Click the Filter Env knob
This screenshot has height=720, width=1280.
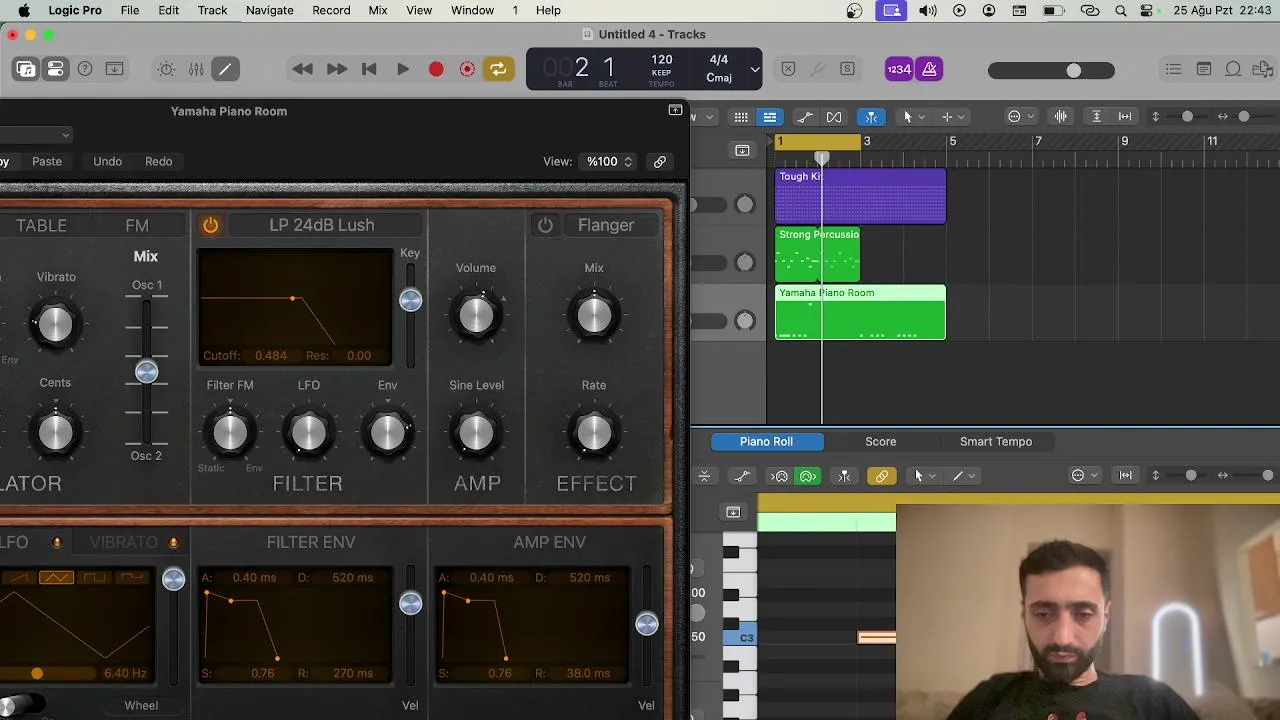[x=388, y=432]
